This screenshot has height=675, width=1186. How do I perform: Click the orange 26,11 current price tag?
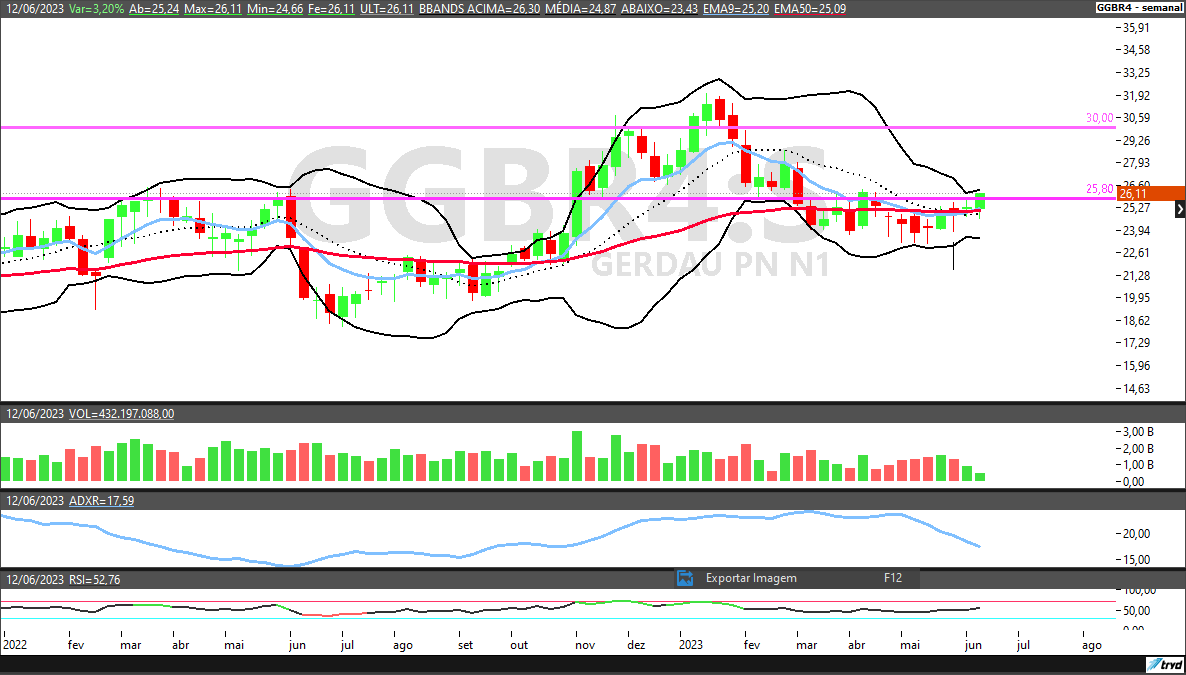[1149, 194]
